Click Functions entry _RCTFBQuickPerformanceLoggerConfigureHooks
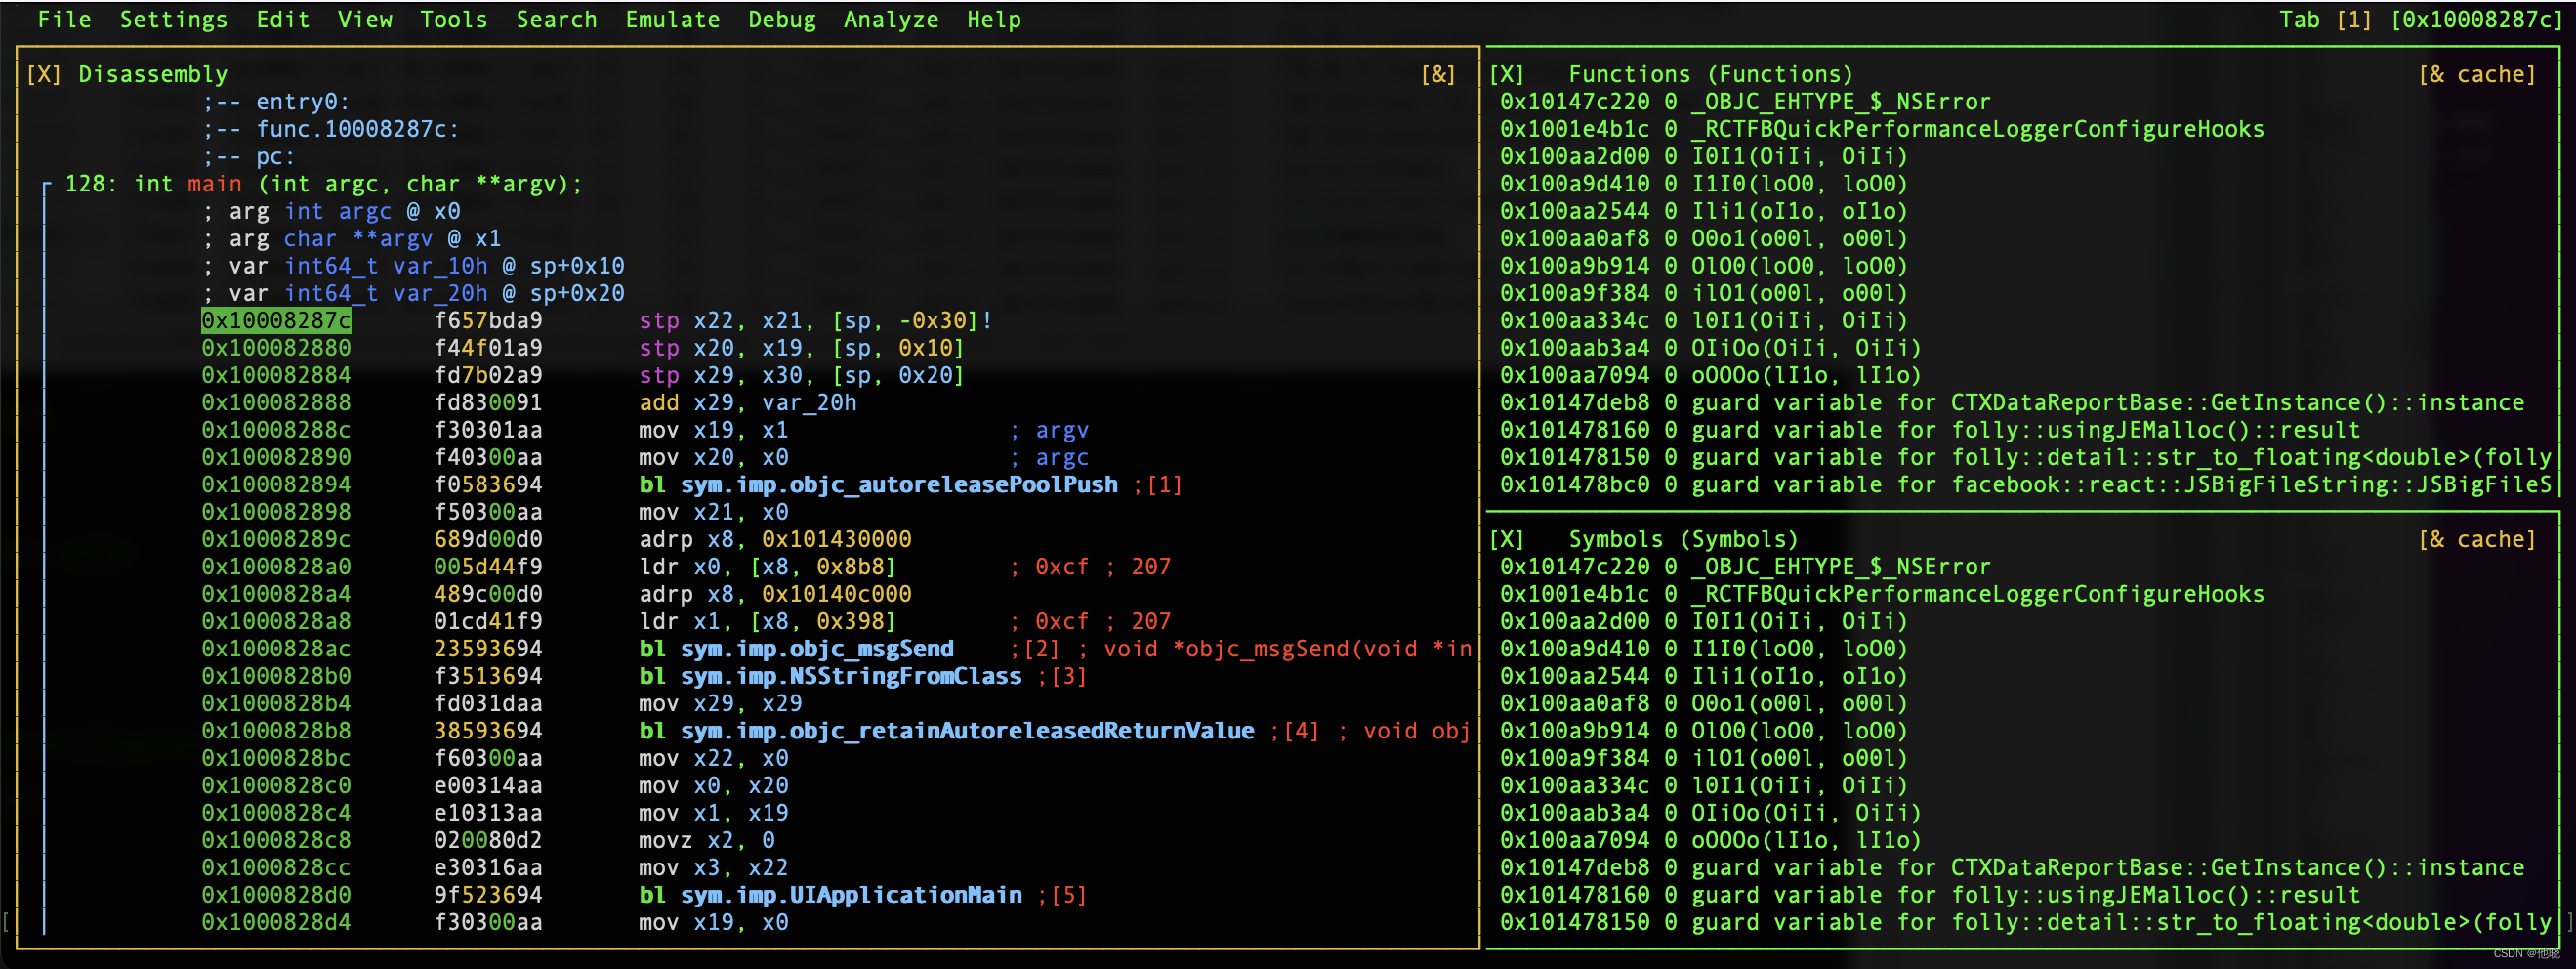 click(x=1882, y=129)
